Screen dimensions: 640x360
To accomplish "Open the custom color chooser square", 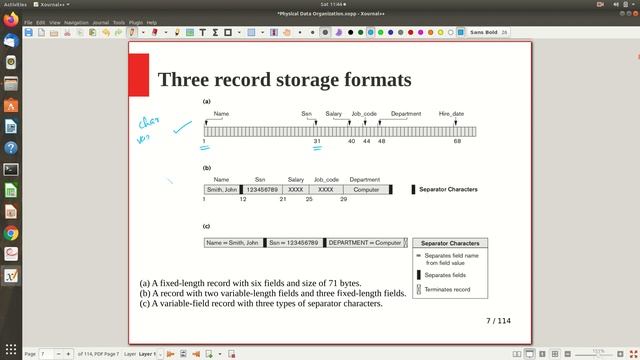I will coord(461,33).
